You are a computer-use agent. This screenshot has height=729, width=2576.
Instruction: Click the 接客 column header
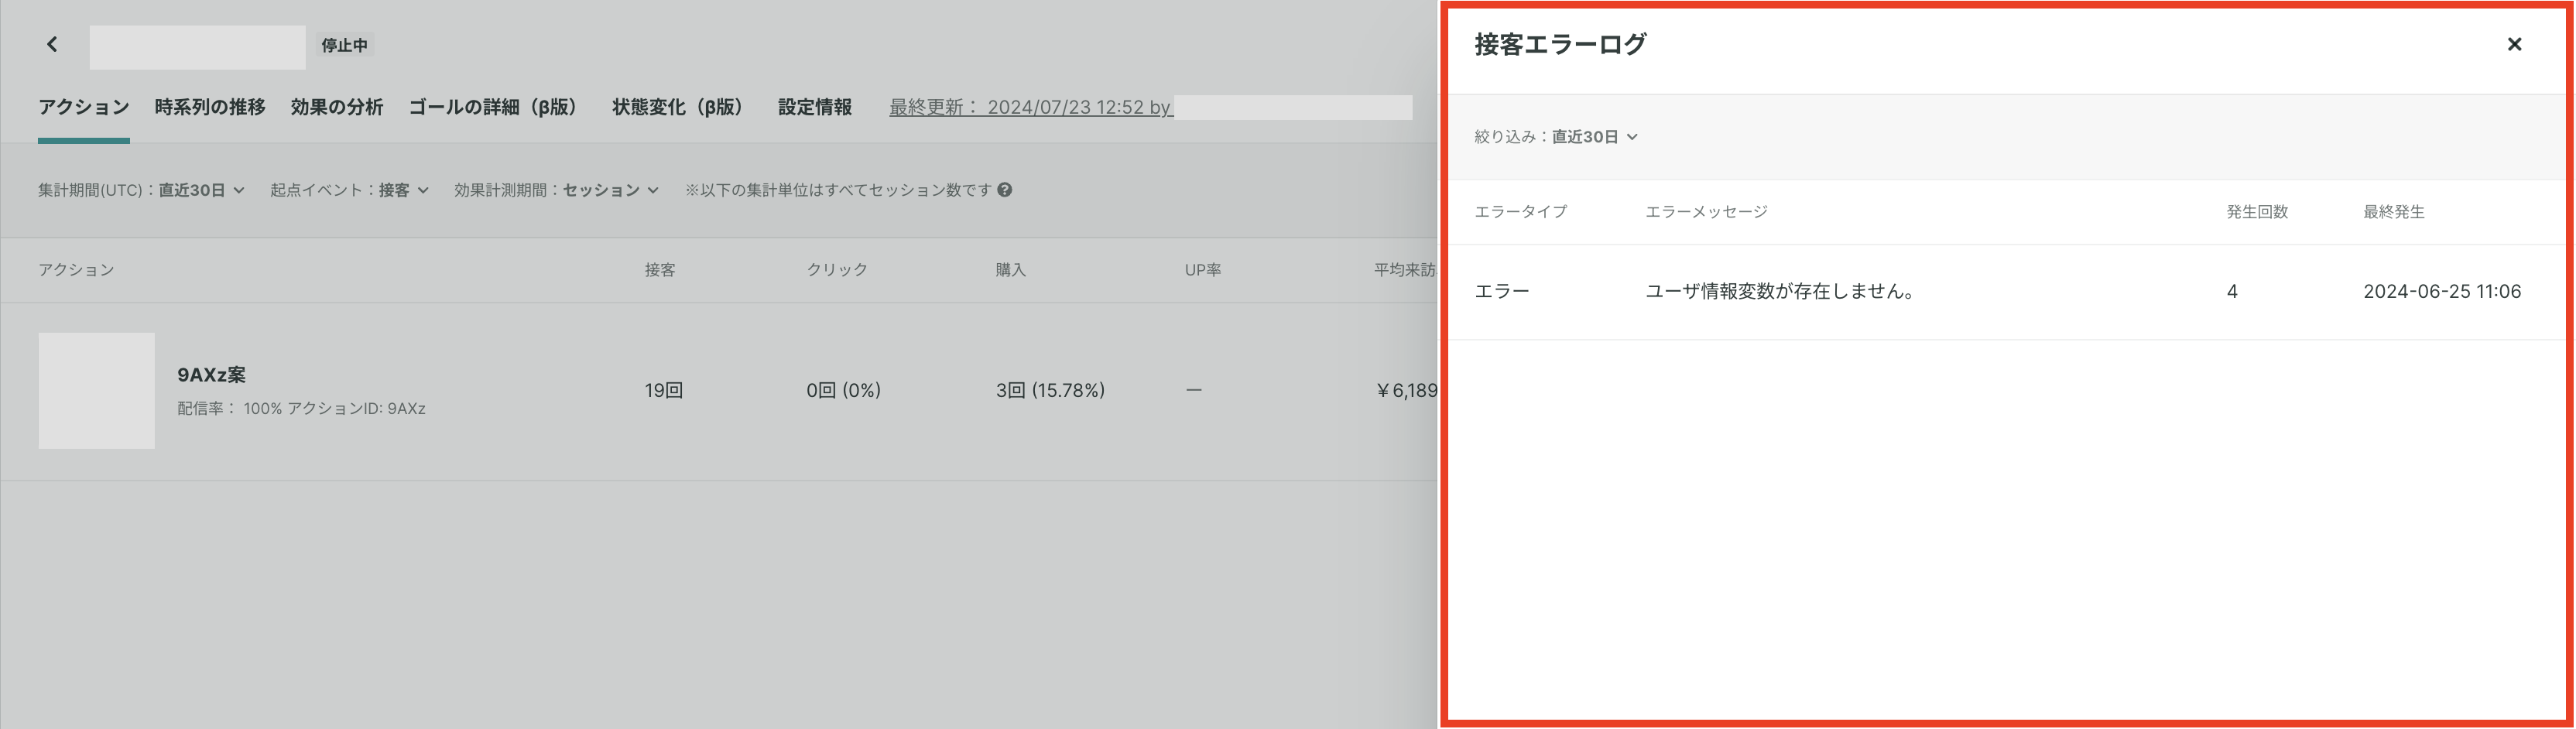click(660, 270)
